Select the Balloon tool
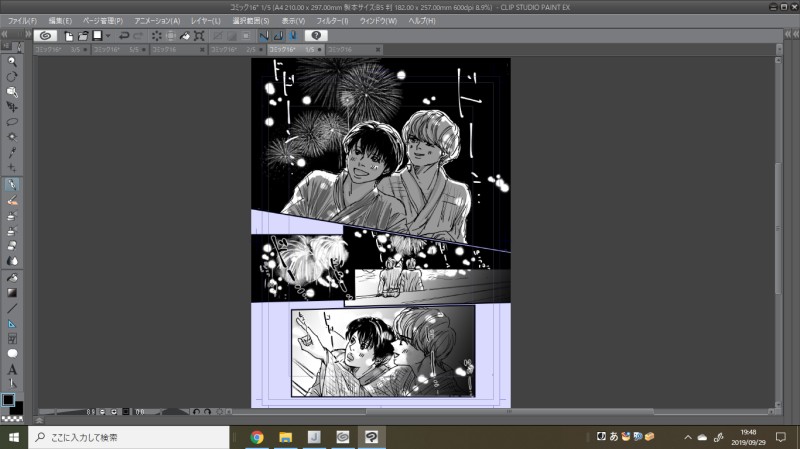The height and width of the screenshot is (449, 800). point(12,354)
